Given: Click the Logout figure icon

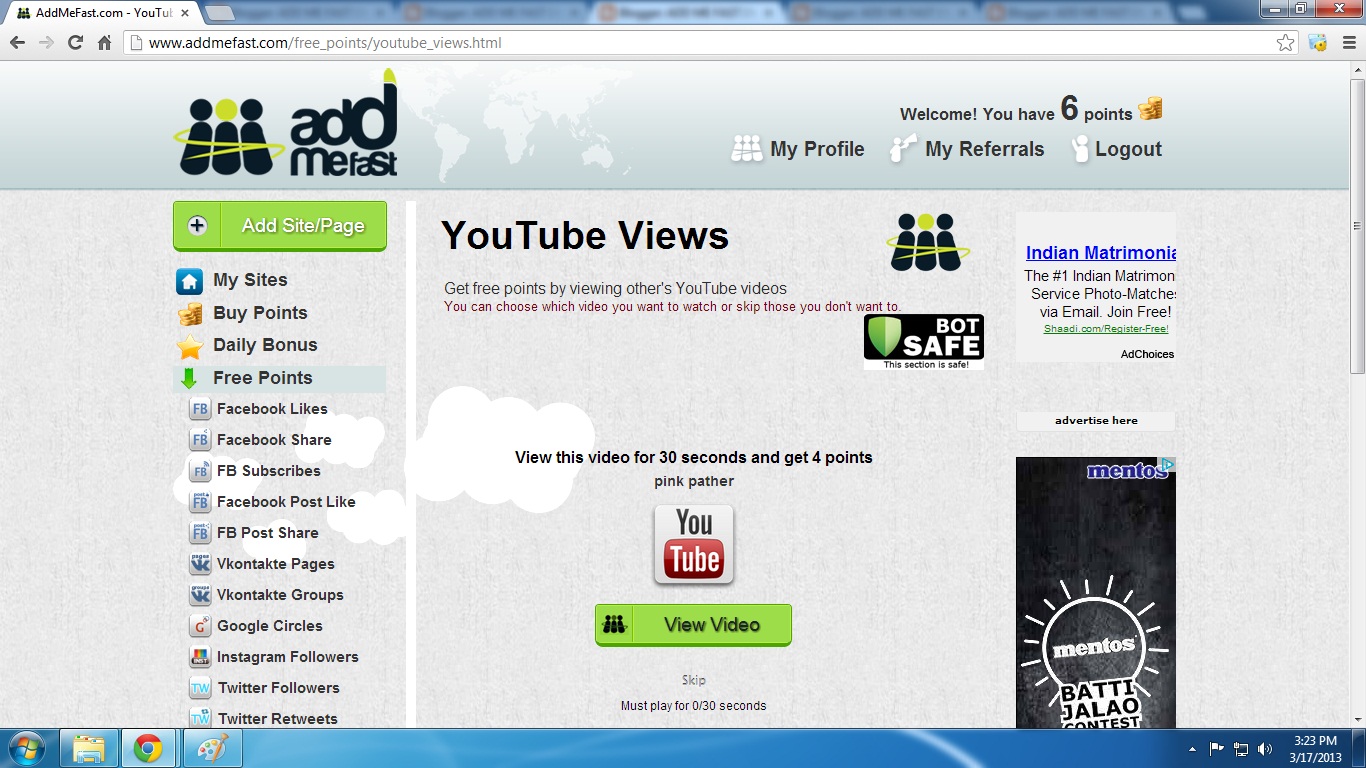Looking at the screenshot, I should point(1080,149).
